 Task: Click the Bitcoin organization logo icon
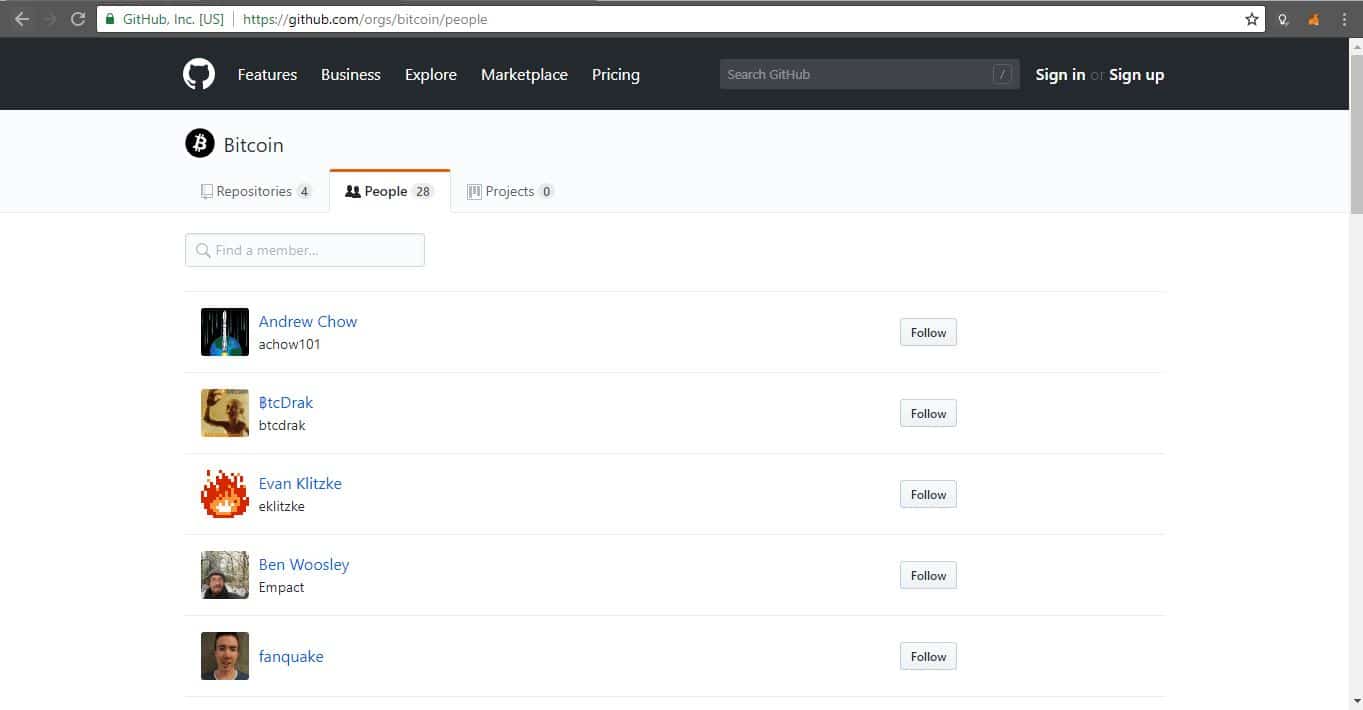[200, 144]
